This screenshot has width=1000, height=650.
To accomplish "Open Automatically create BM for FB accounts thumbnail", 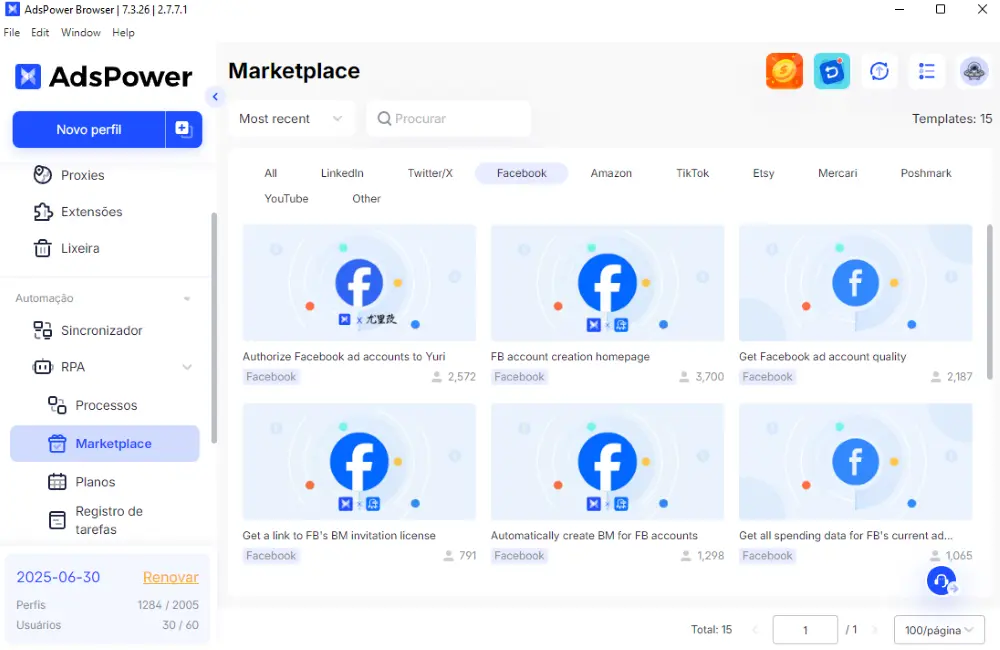I will point(607,462).
